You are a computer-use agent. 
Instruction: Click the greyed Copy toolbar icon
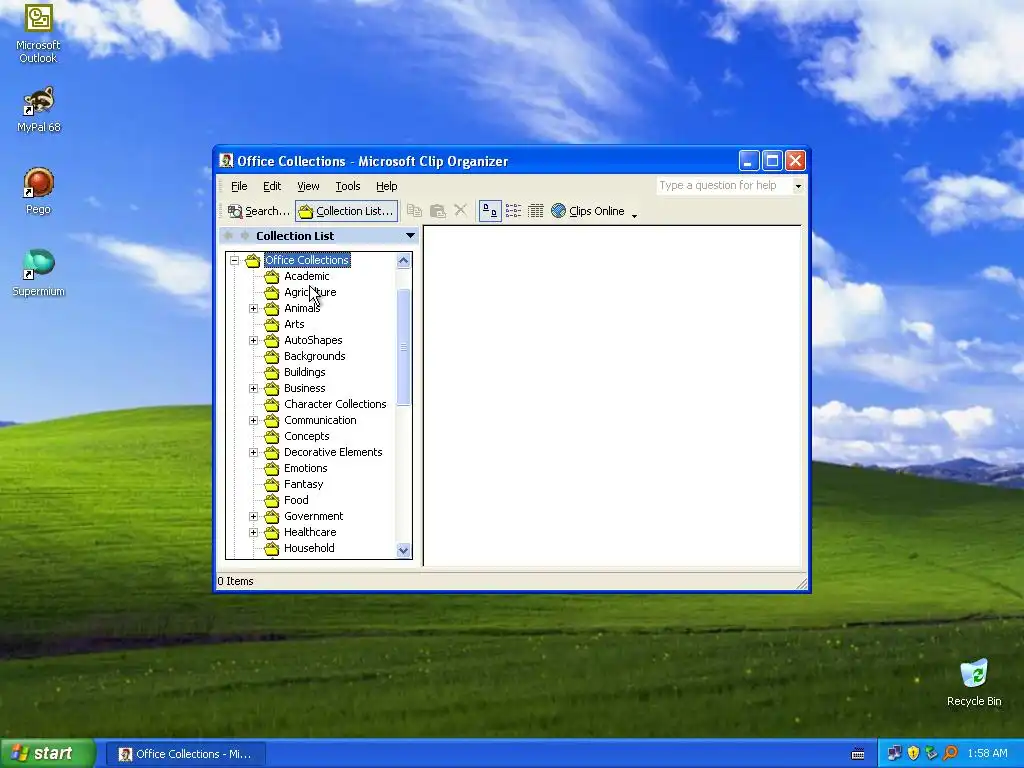[414, 211]
